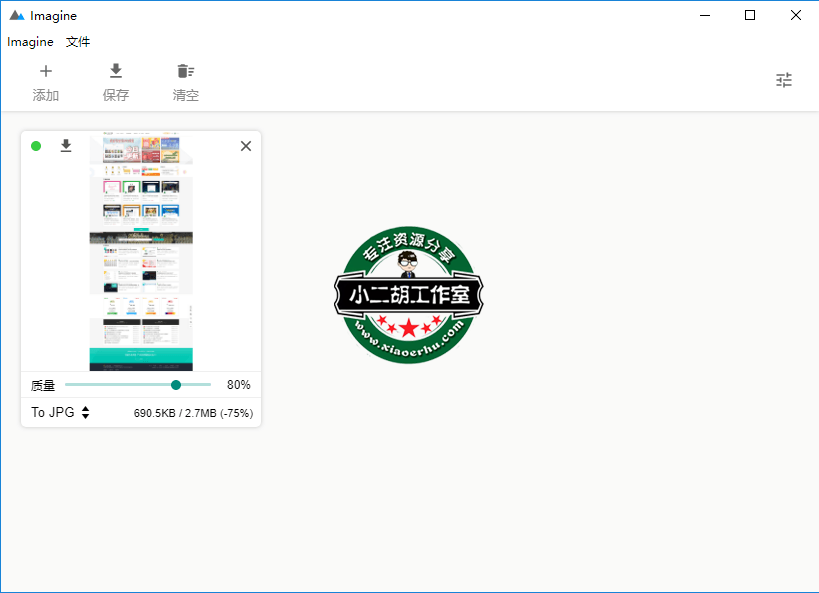This screenshot has width=819, height=593.
Task: Click the 添加 plus icon to add images
Action: tap(45, 71)
